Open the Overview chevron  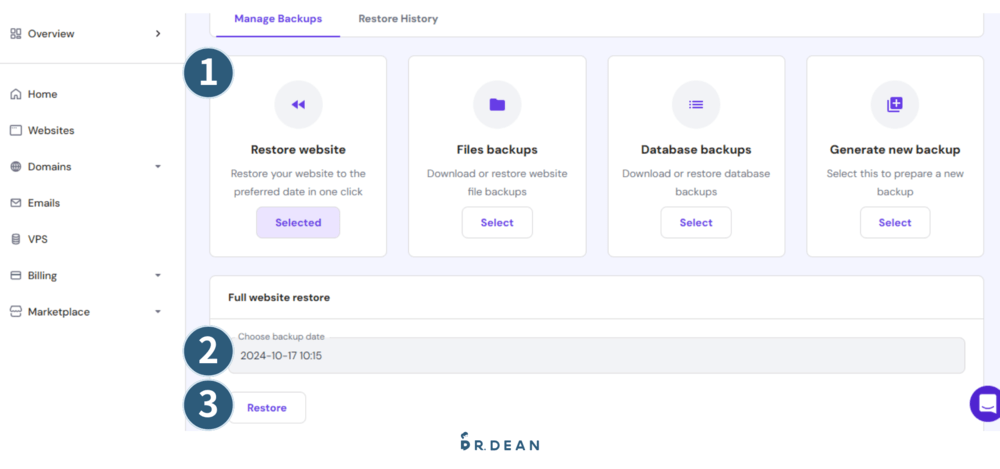[x=158, y=34]
